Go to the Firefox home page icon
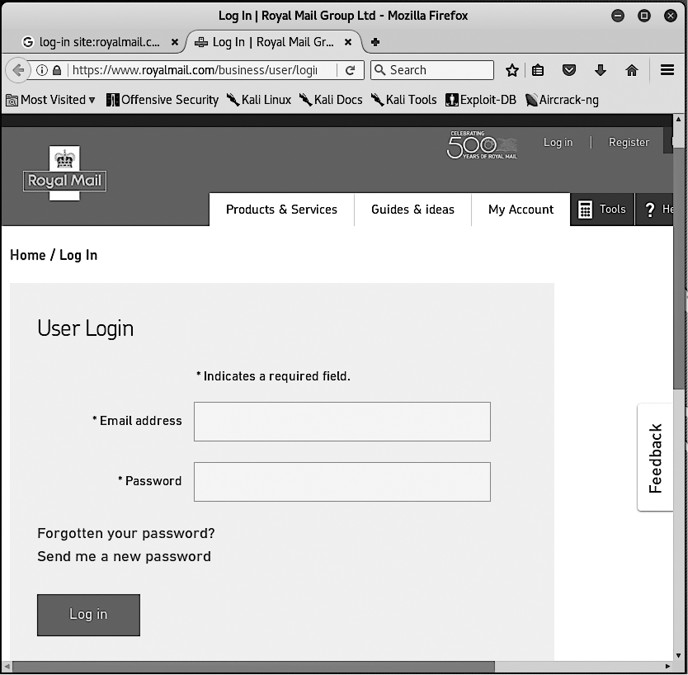Screen dimensions: 688x675 pyautogui.click(x=631, y=70)
